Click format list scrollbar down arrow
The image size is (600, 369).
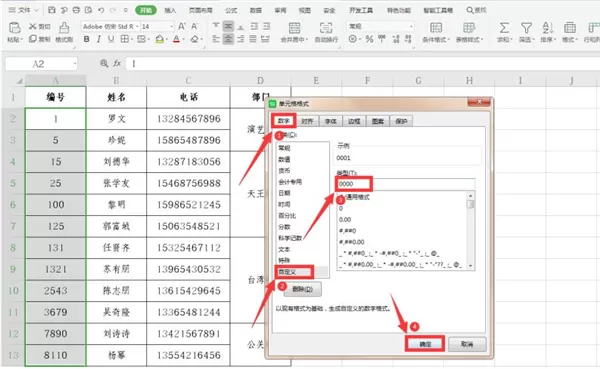[x=470, y=265]
